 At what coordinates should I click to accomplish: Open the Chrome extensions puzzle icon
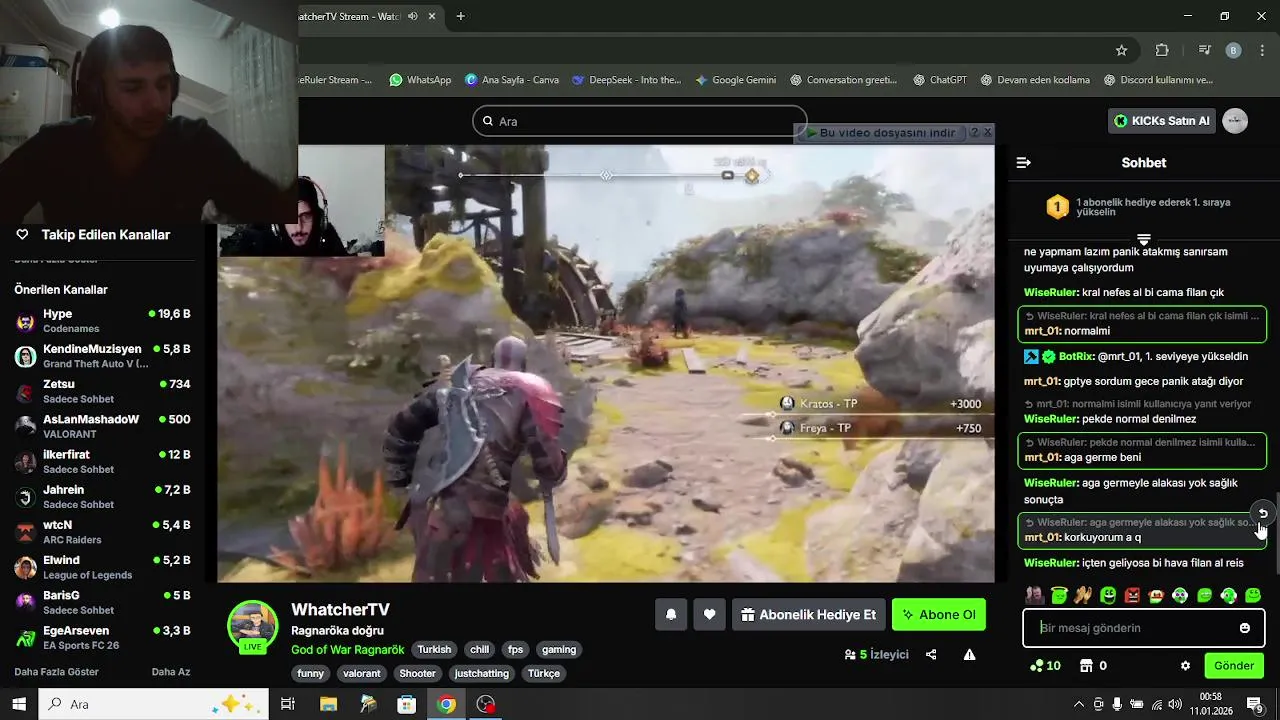(1162, 50)
